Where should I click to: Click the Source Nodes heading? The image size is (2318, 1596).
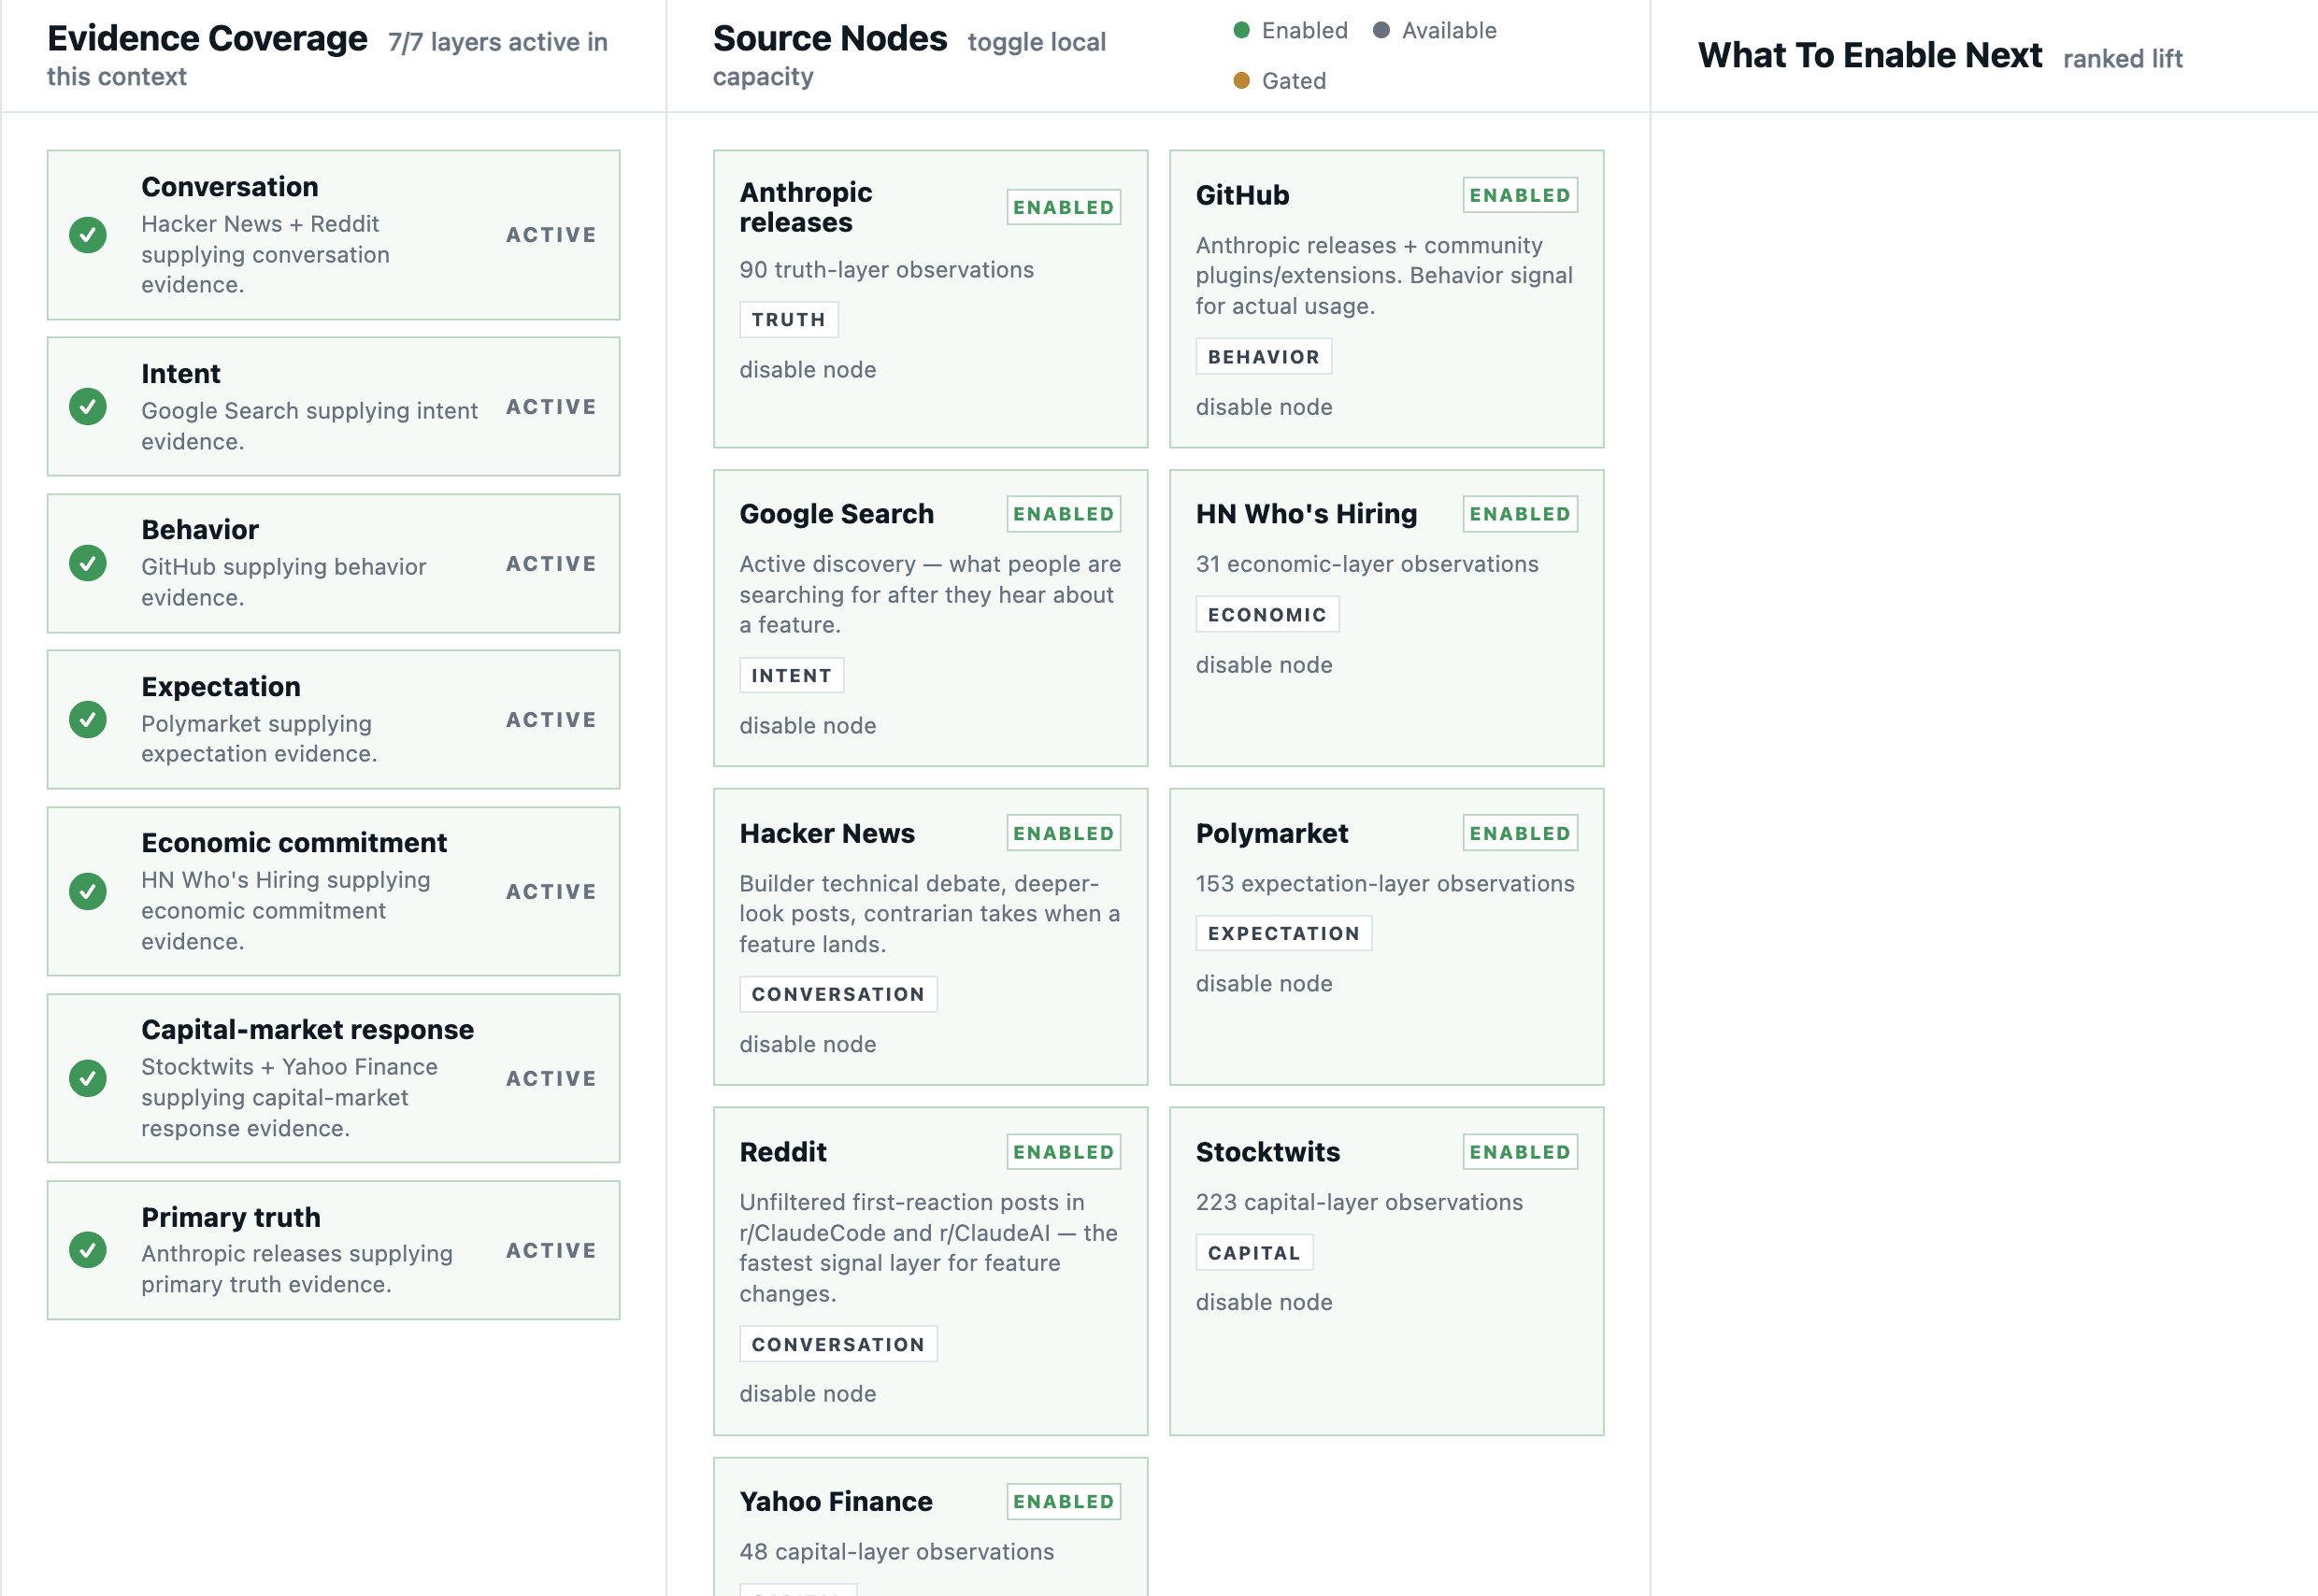click(830, 39)
